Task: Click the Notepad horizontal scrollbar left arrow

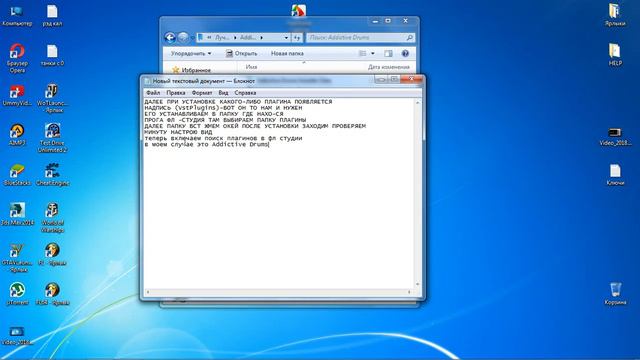Action: pyautogui.click(x=148, y=292)
